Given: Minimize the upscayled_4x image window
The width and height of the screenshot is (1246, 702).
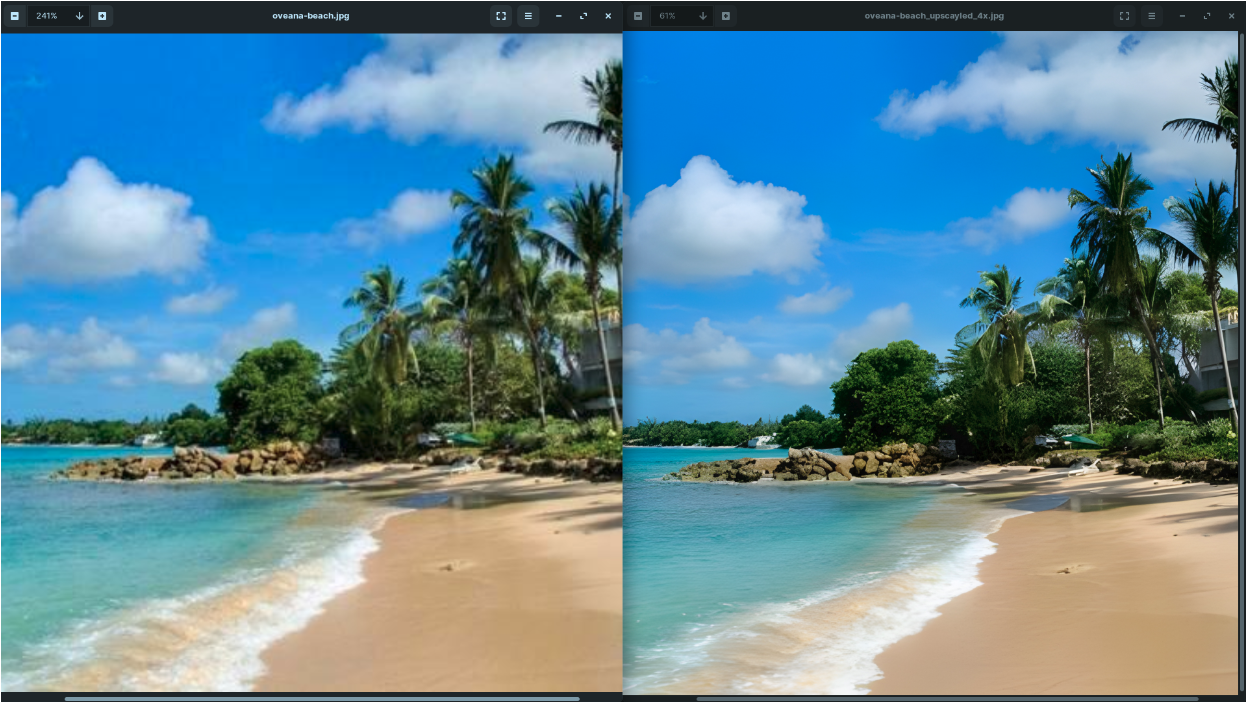Looking at the screenshot, I should 1181,16.
